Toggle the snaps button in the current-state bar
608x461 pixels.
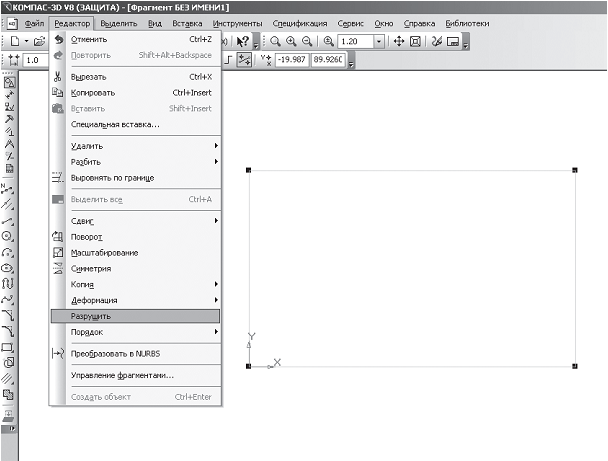pos(245,60)
